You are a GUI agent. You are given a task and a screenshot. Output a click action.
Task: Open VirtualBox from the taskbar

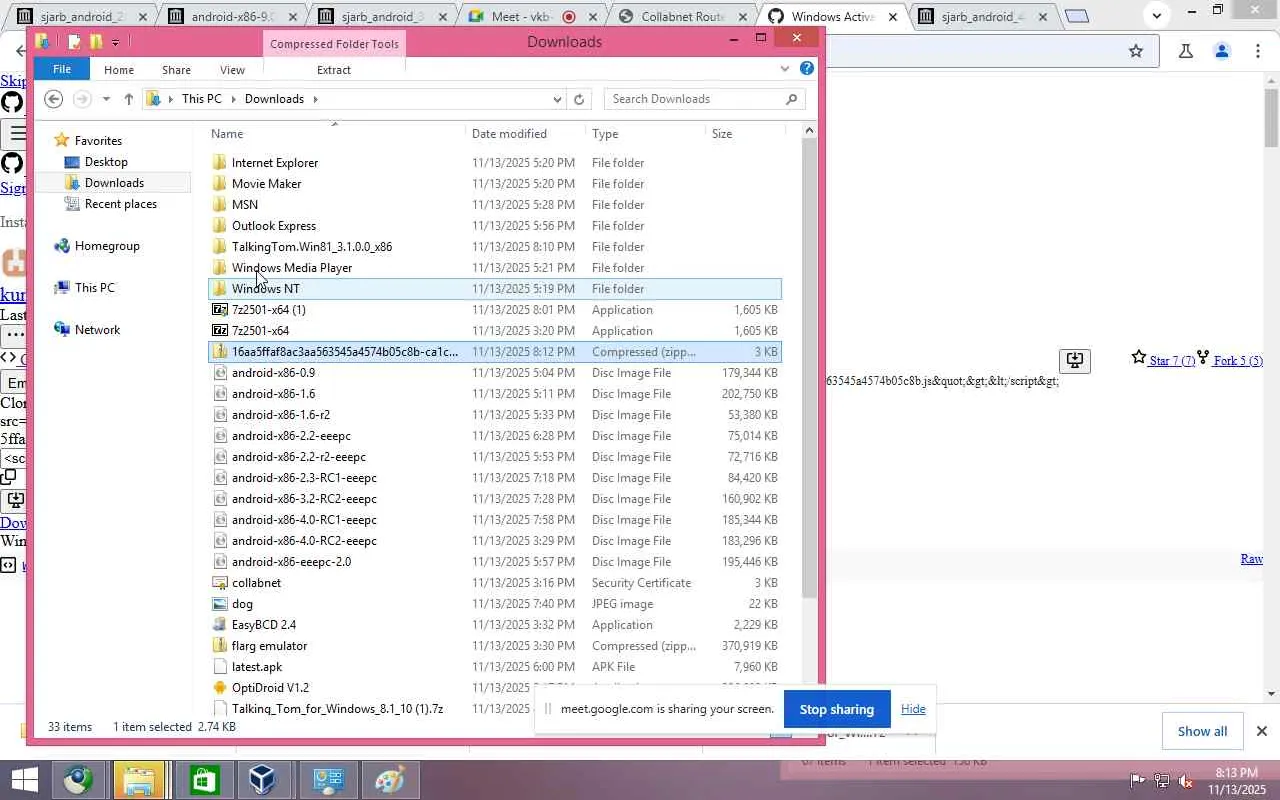click(262, 780)
